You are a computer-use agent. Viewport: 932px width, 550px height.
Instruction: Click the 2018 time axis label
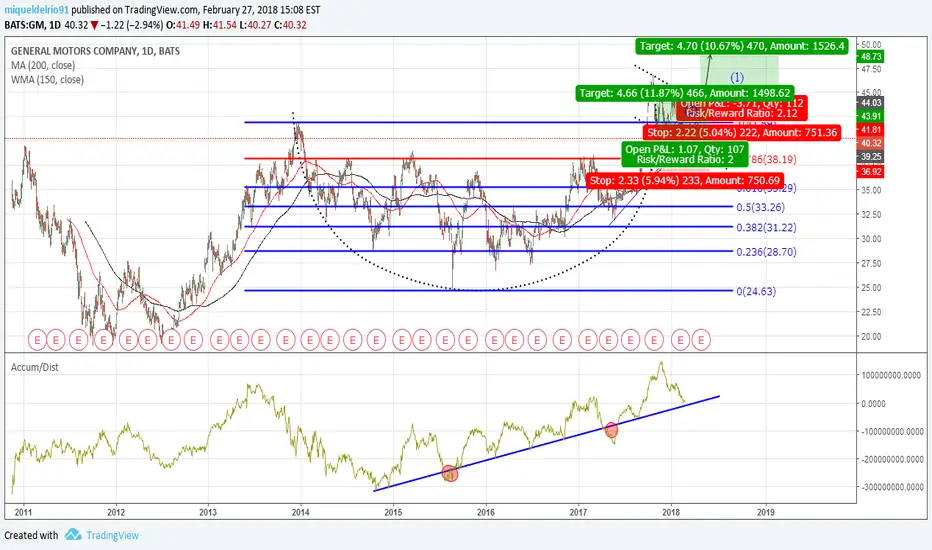[671, 512]
